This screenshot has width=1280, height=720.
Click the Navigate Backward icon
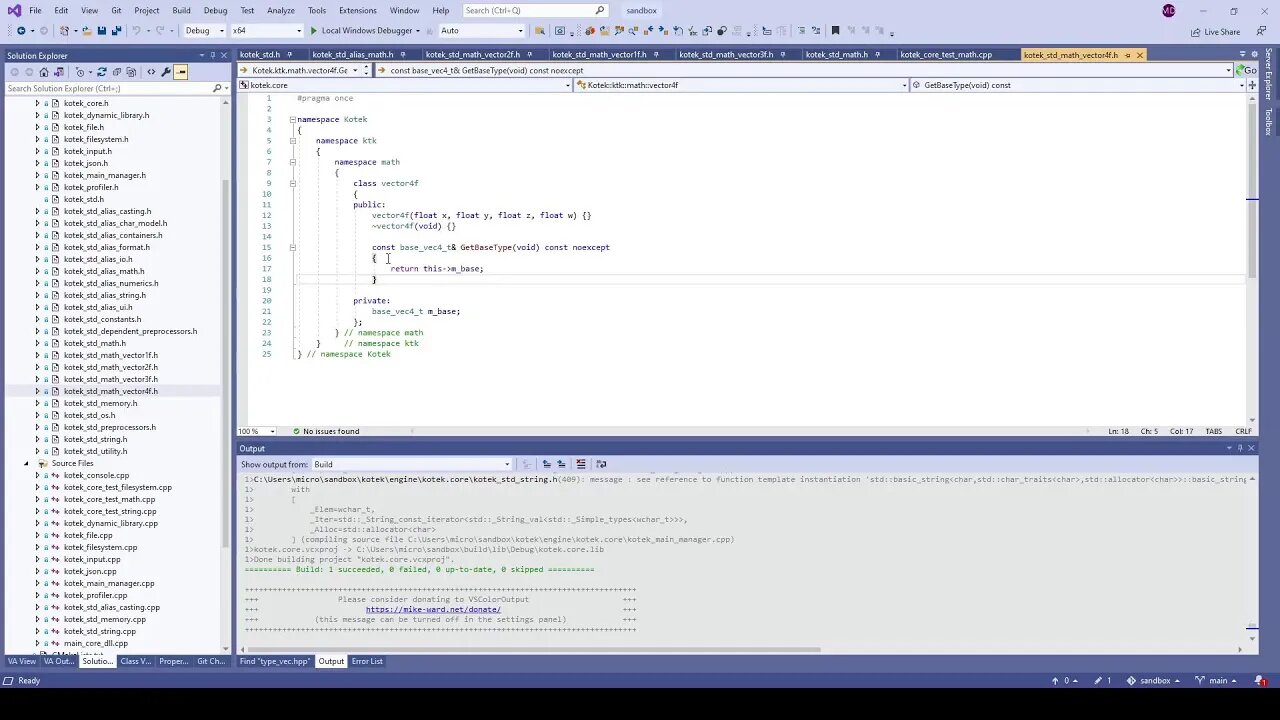pyautogui.click(x=21, y=31)
